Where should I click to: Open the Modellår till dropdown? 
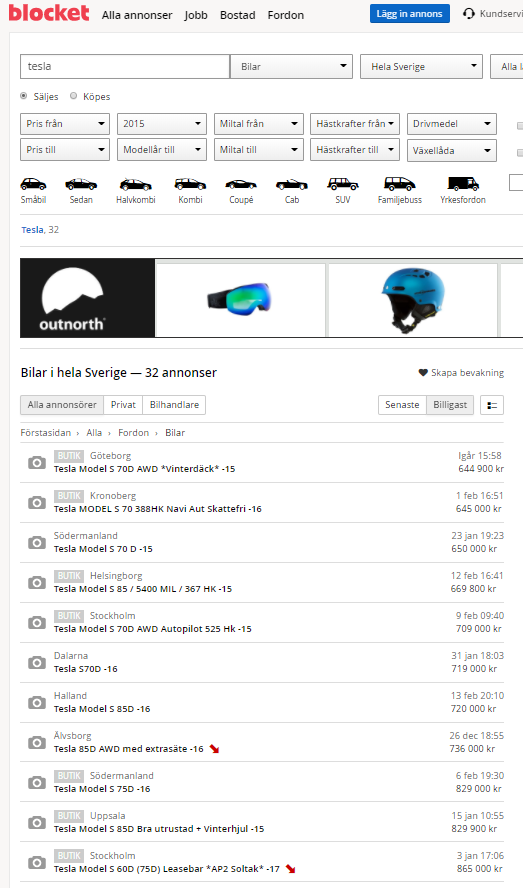(x=161, y=150)
